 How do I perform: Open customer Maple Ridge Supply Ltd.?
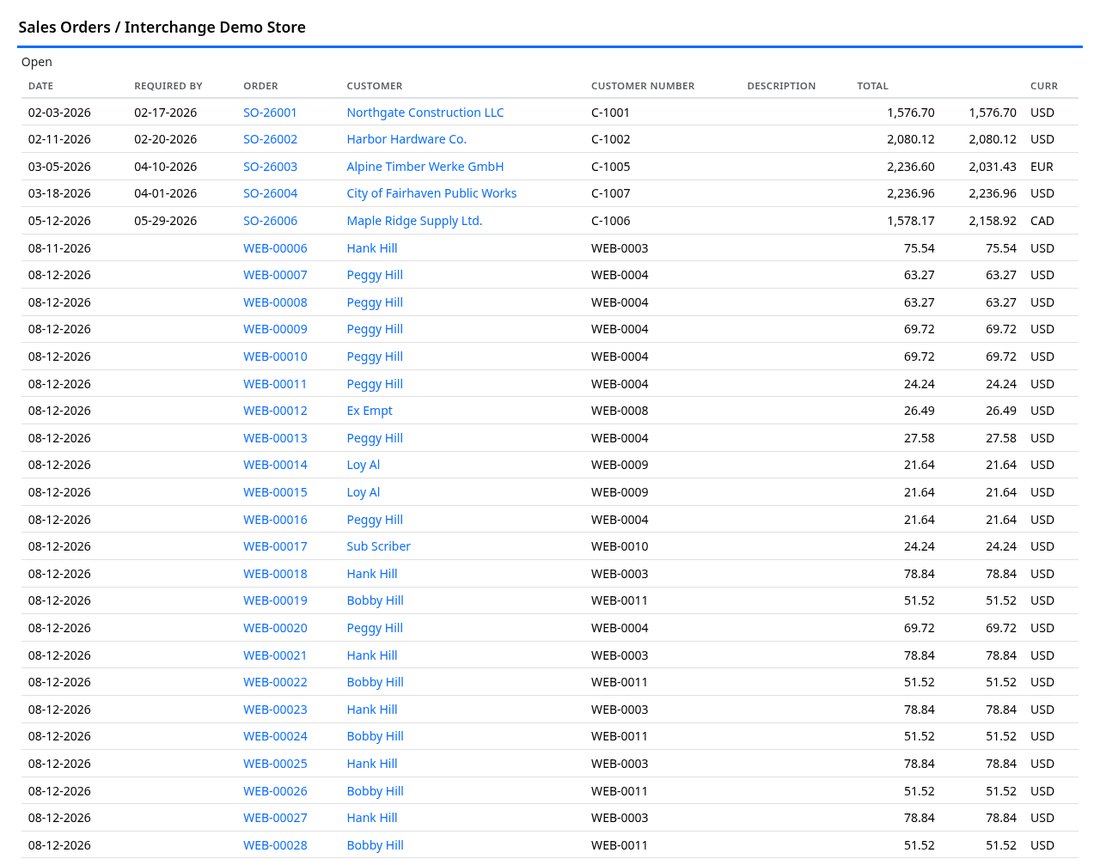[x=415, y=220]
